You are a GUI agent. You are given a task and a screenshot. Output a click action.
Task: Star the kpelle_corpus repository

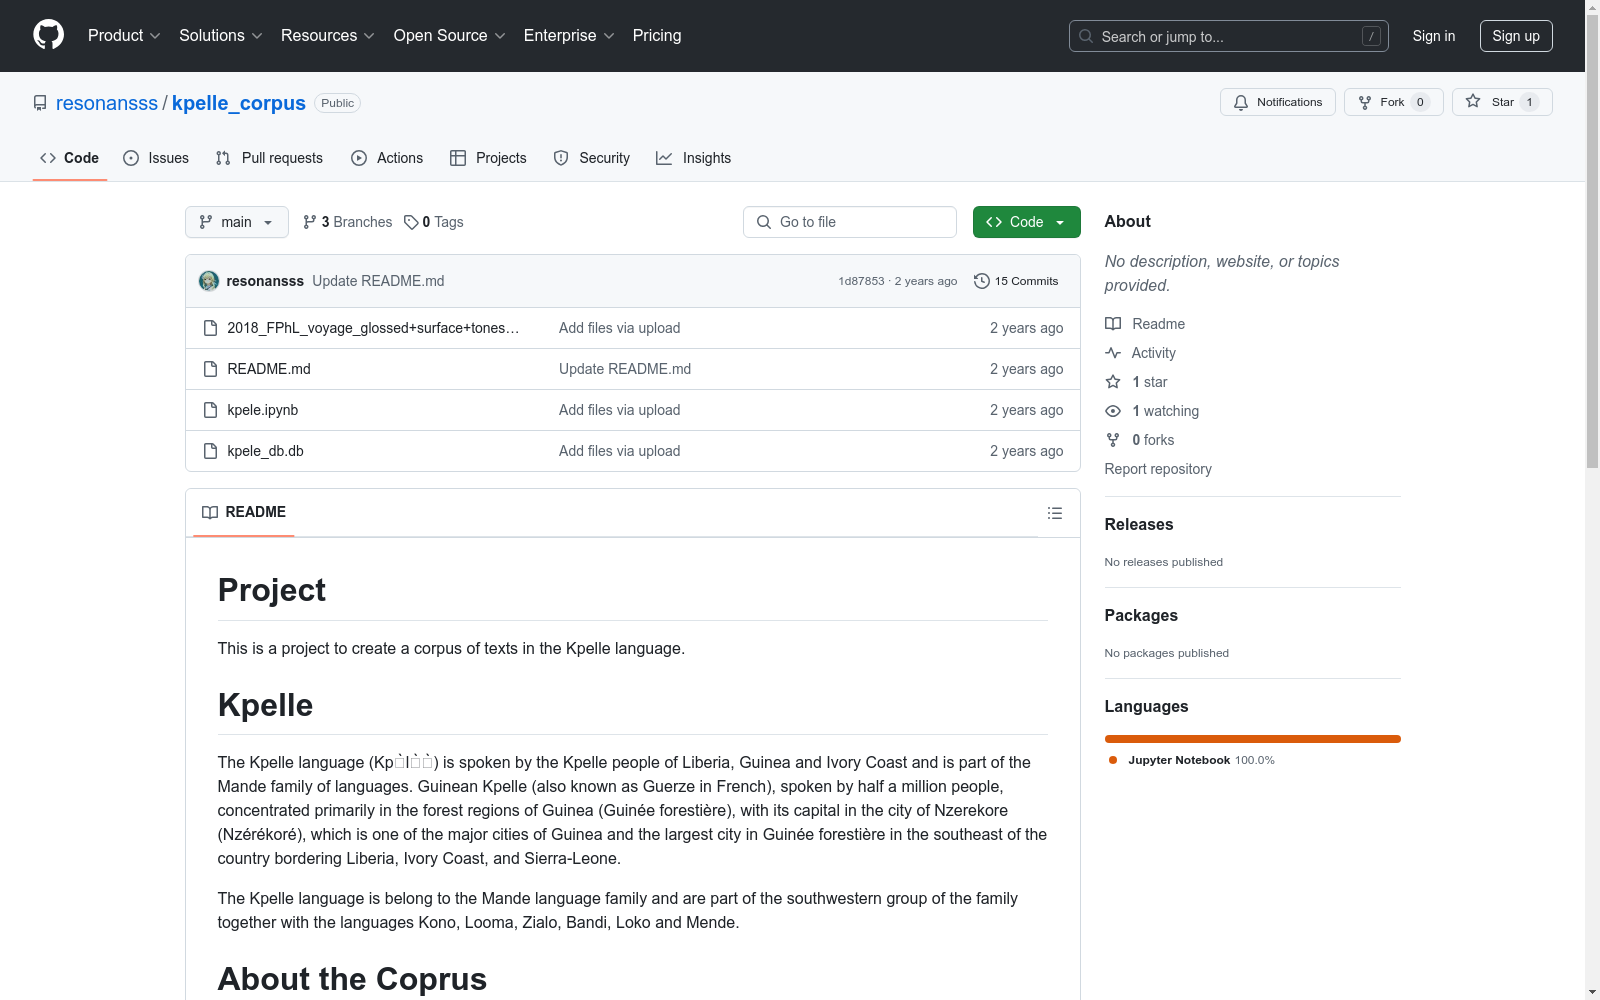(1502, 102)
